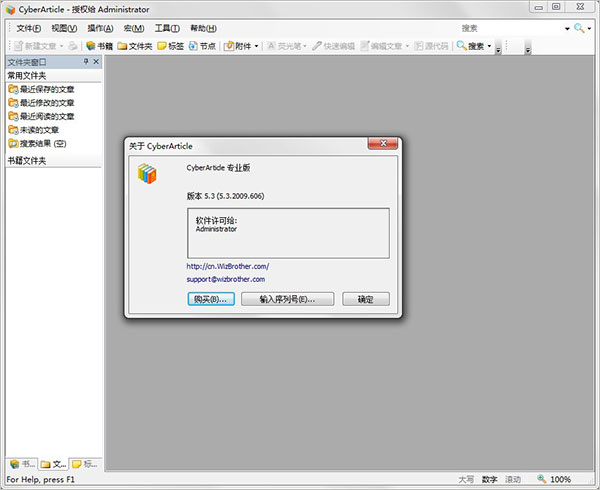Select 最近修改的文章 folder
This screenshot has height=490, width=600.
tap(41, 103)
